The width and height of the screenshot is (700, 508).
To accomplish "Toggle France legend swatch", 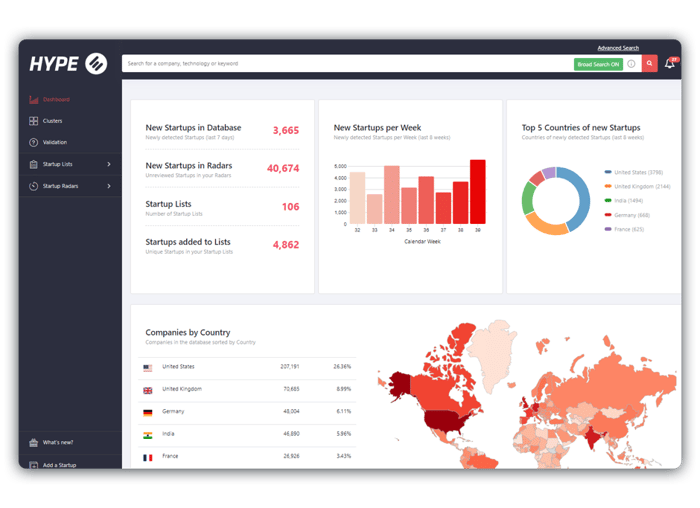I will (608, 229).
